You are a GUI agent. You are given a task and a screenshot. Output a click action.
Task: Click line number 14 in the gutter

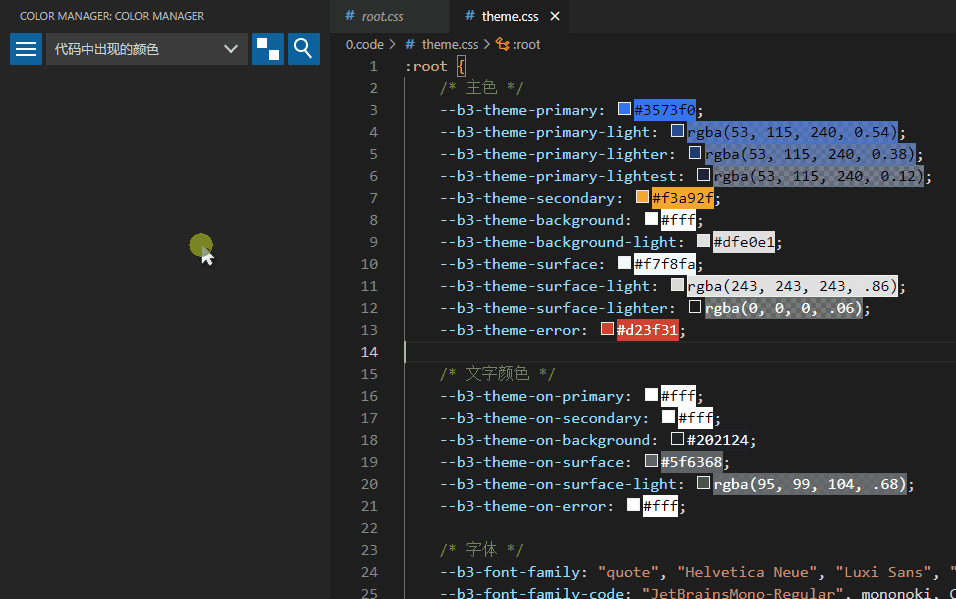[x=369, y=352]
